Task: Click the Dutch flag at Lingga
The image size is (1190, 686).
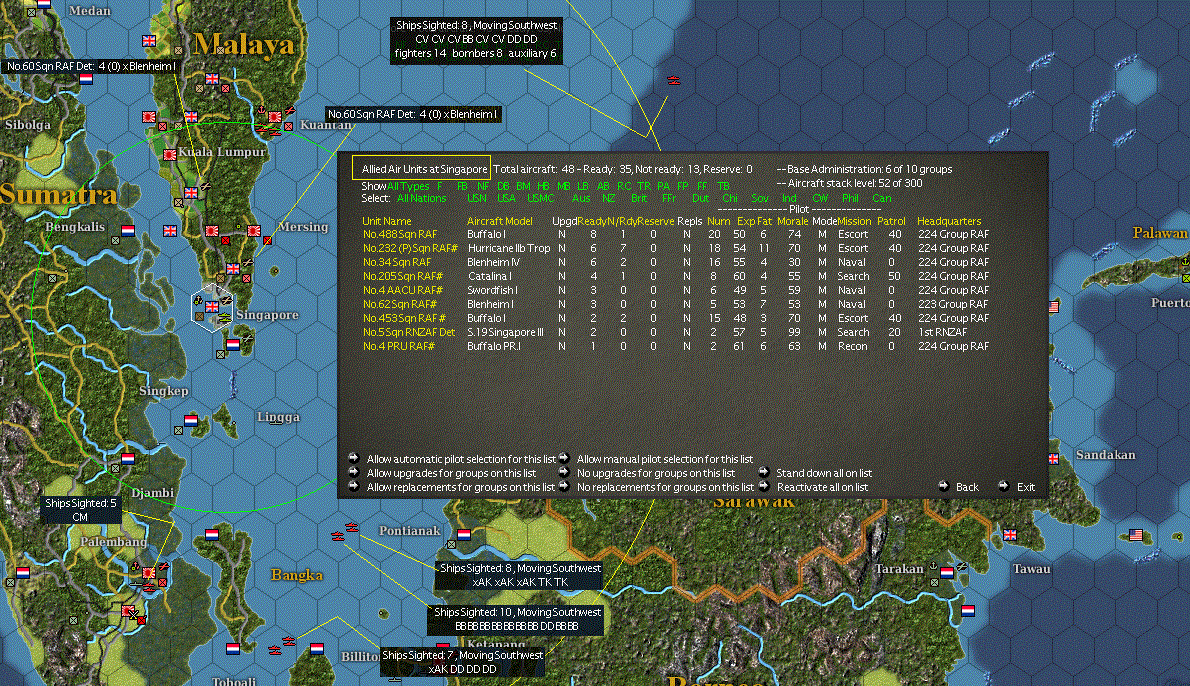Action: tap(191, 420)
